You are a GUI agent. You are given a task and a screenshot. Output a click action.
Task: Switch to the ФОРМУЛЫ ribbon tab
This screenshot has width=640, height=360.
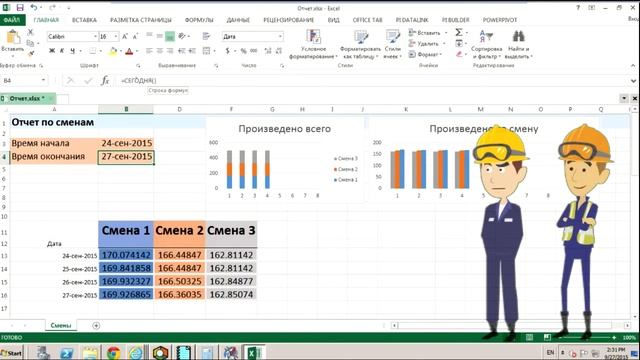[199, 20]
